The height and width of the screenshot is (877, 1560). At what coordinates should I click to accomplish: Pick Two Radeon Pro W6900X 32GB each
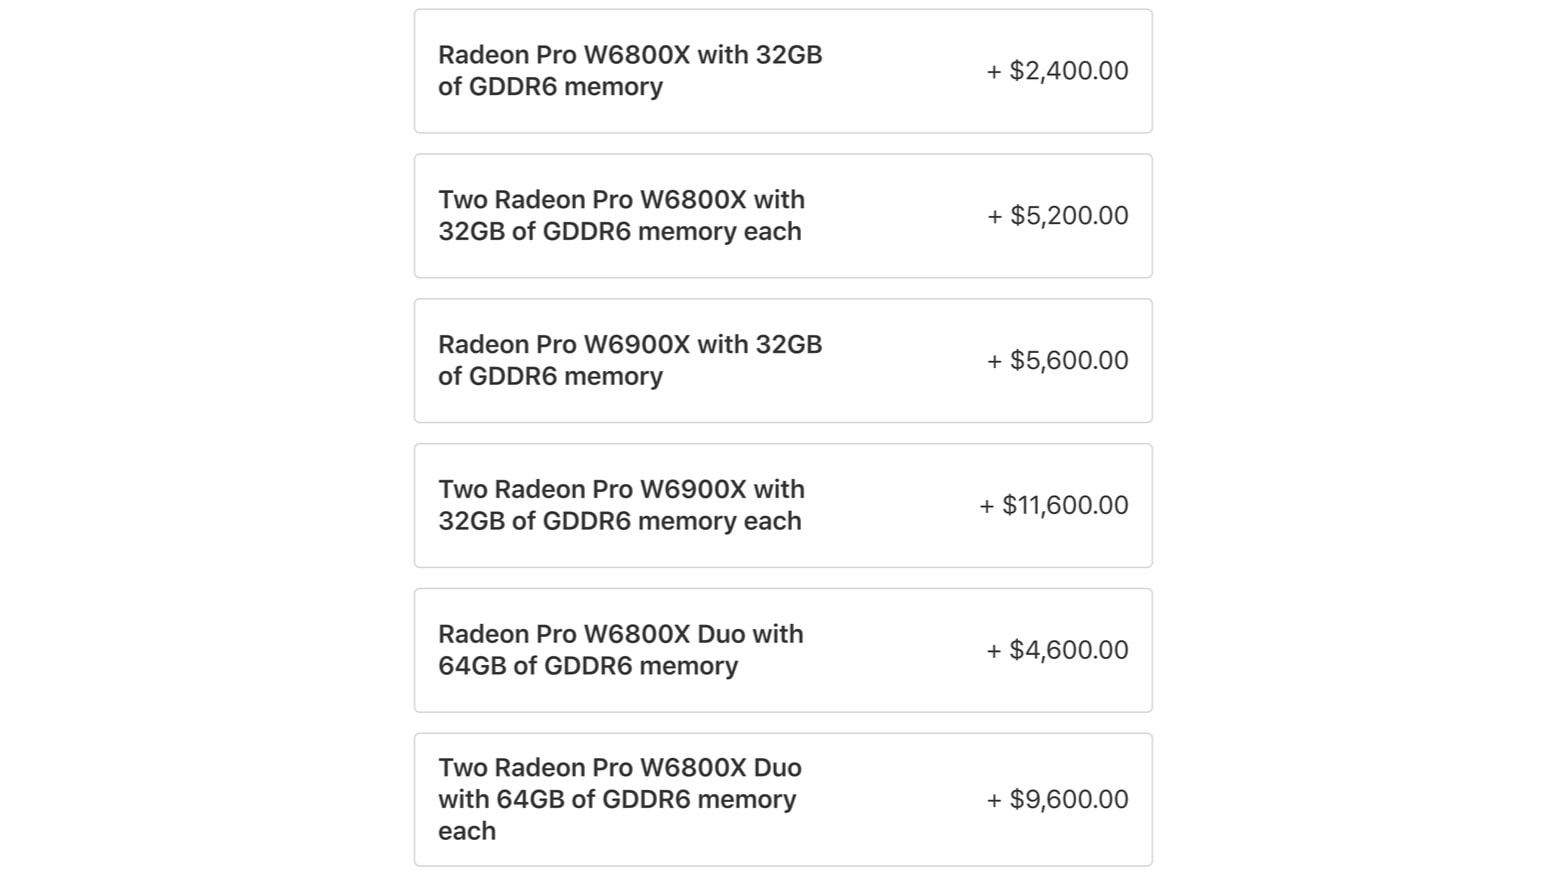click(x=783, y=506)
